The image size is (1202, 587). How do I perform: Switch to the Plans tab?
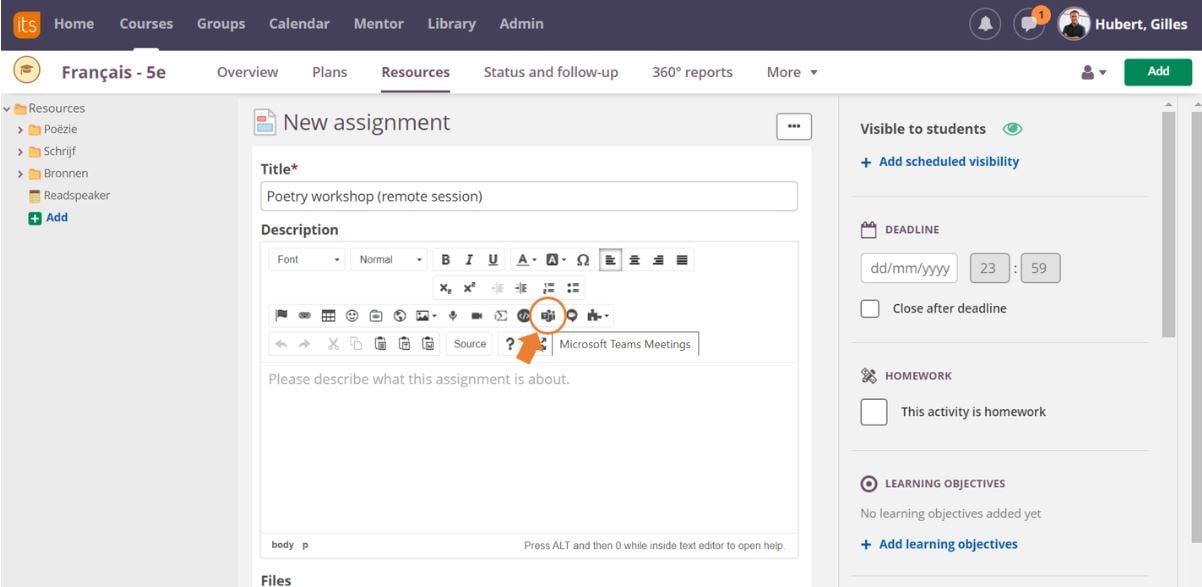point(330,71)
